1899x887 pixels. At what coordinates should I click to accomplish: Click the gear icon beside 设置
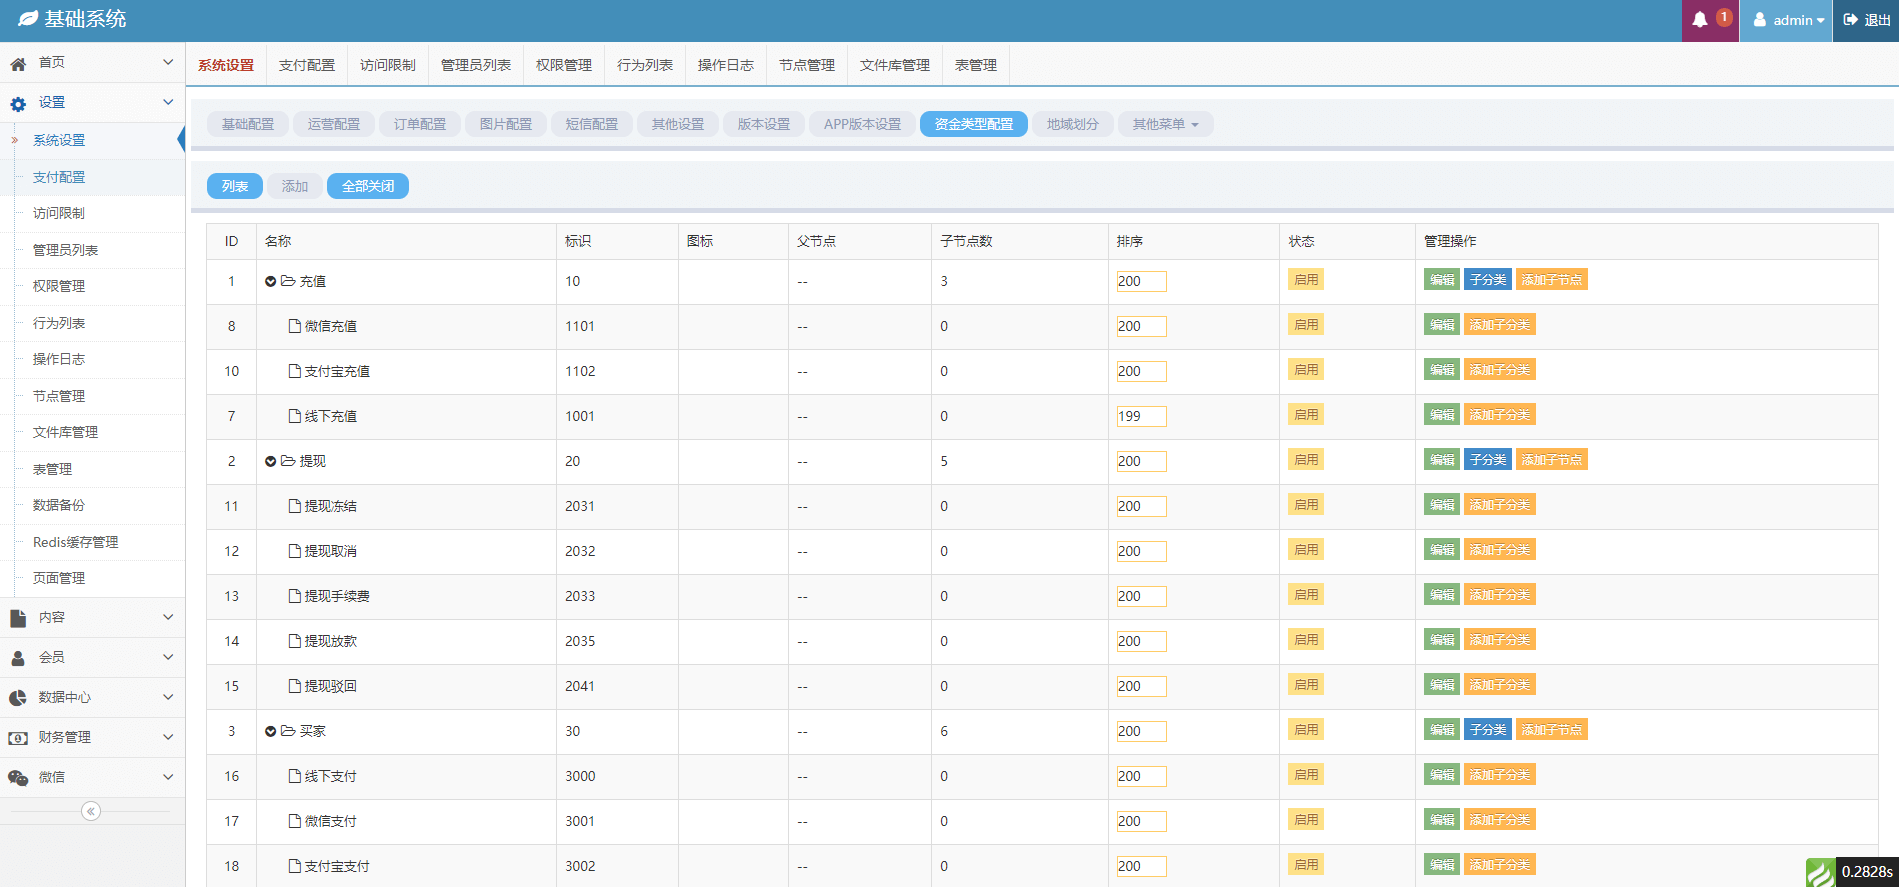coord(18,104)
